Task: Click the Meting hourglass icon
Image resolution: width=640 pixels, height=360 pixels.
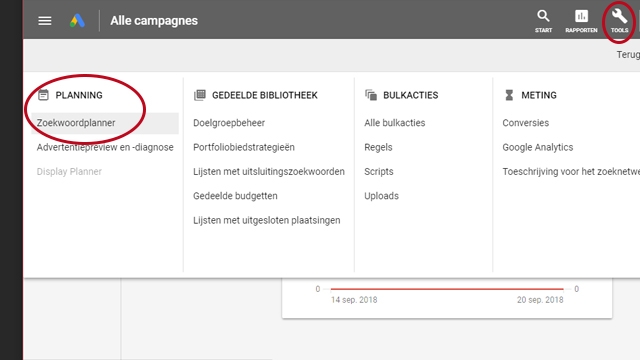Action: tap(509, 95)
